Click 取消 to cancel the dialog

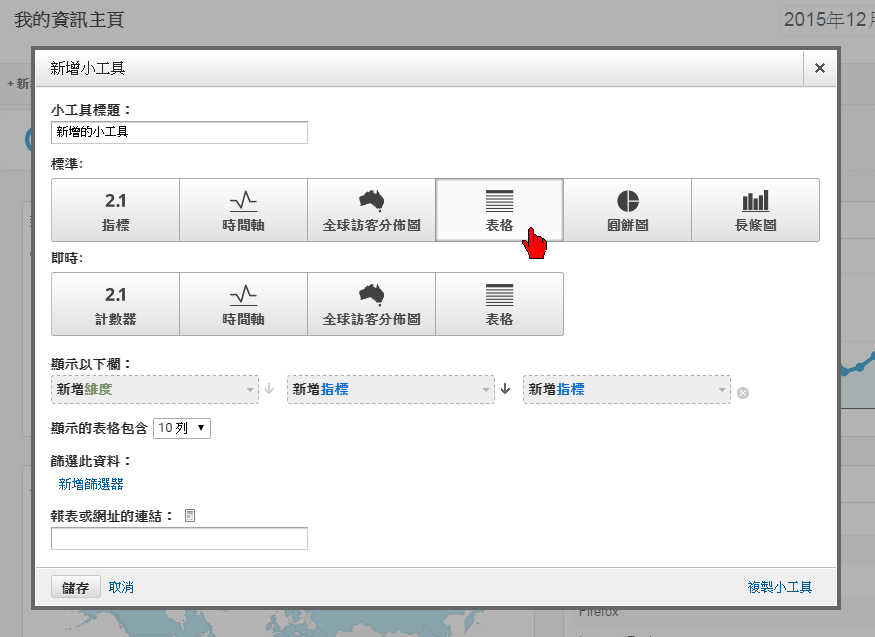[121, 587]
